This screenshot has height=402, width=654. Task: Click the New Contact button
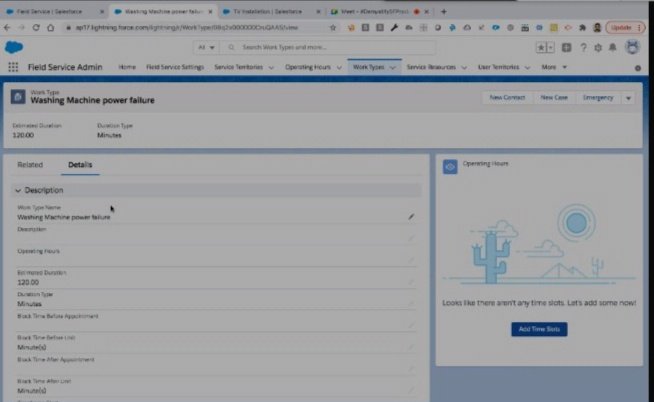(507, 98)
